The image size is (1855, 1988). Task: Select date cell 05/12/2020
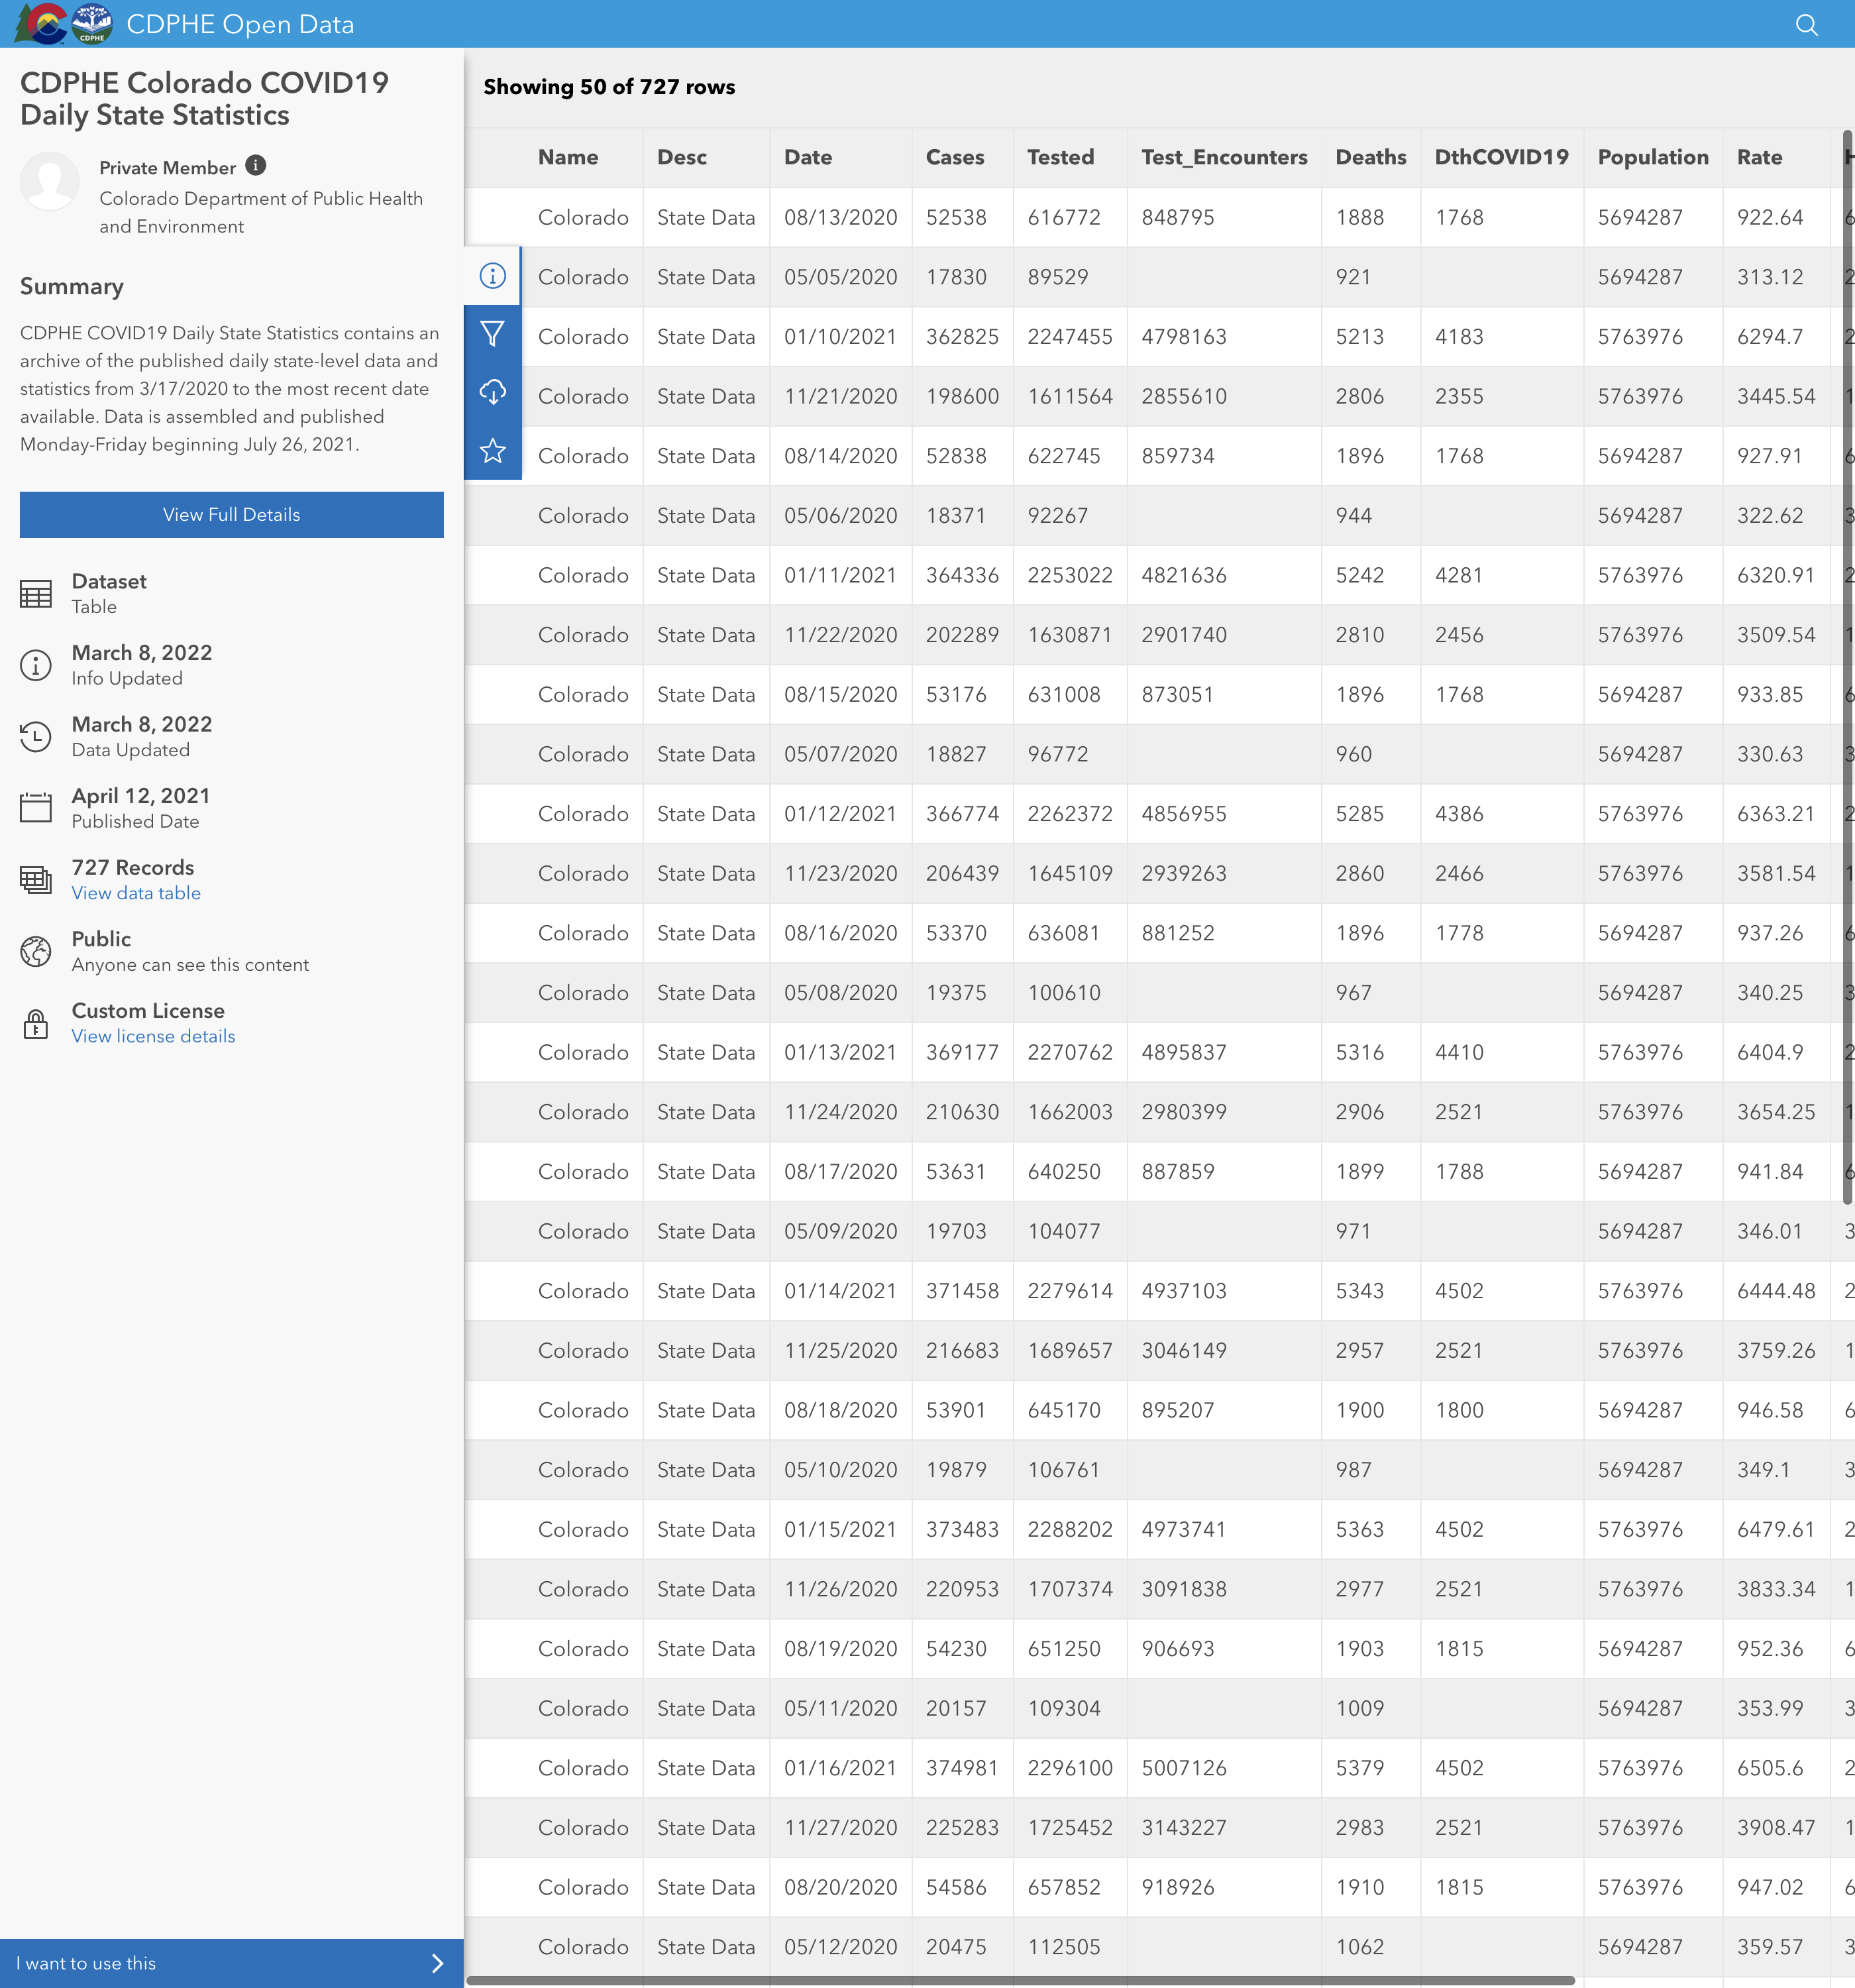pyautogui.click(x=841, y=1947)
